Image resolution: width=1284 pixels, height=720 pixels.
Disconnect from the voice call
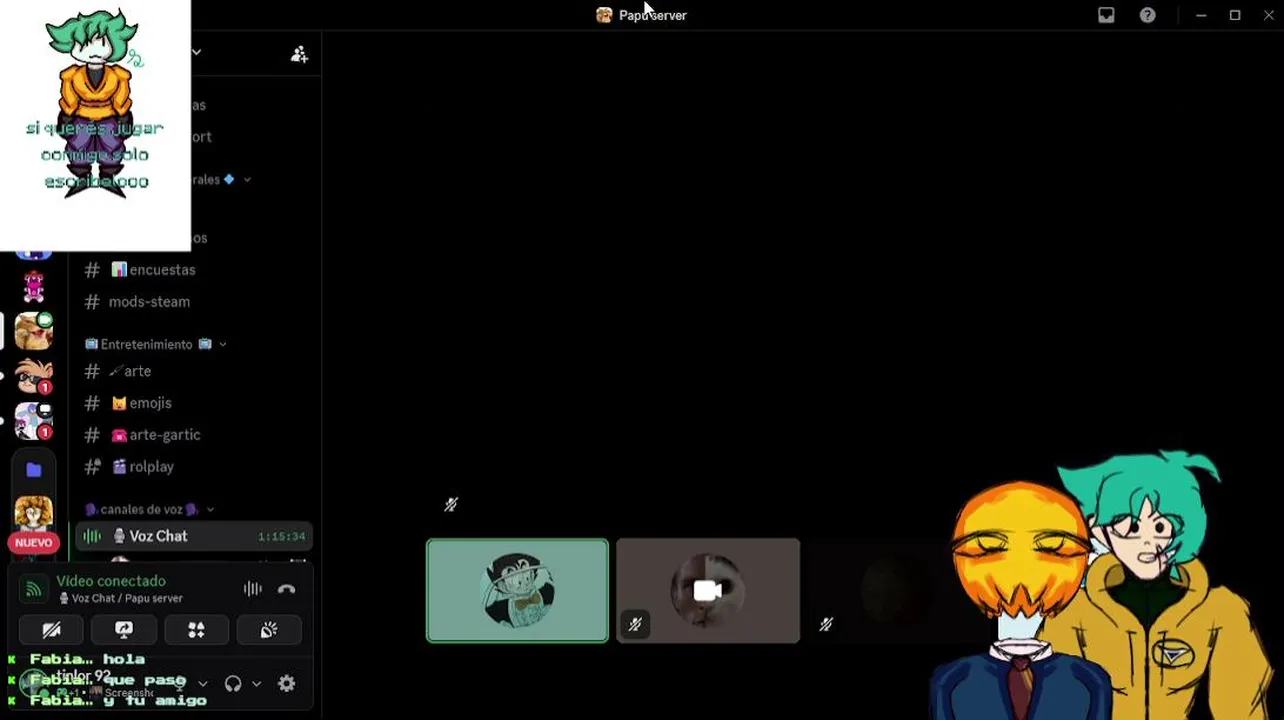pos(287,589)
